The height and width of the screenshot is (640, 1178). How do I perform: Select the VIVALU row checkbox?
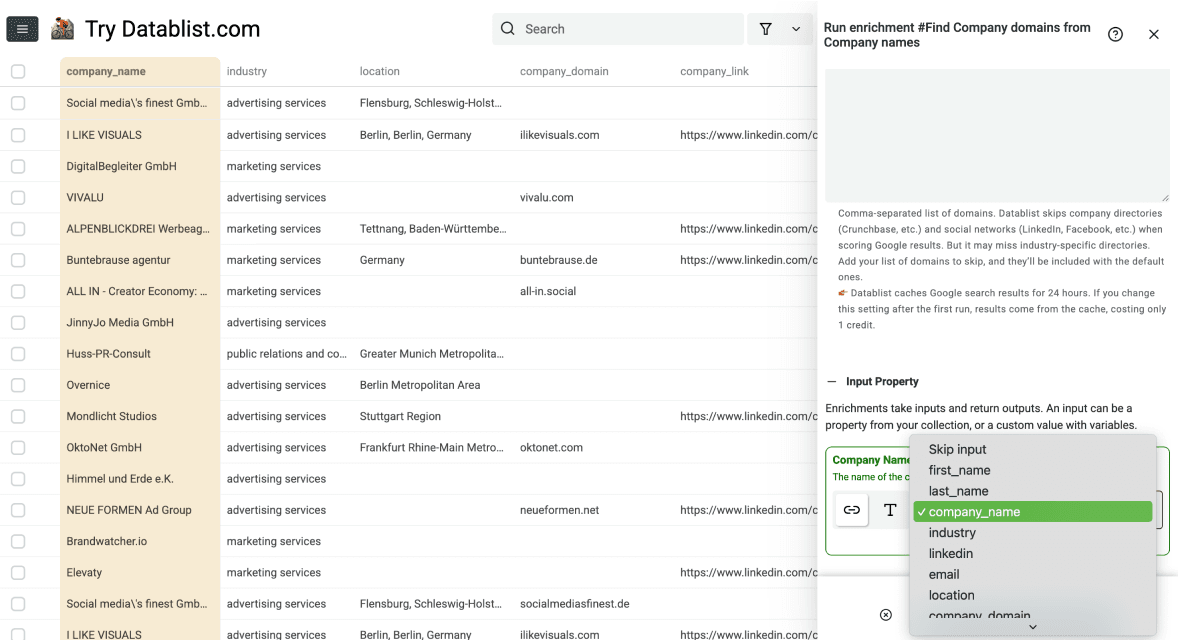(x=18, y=198)
